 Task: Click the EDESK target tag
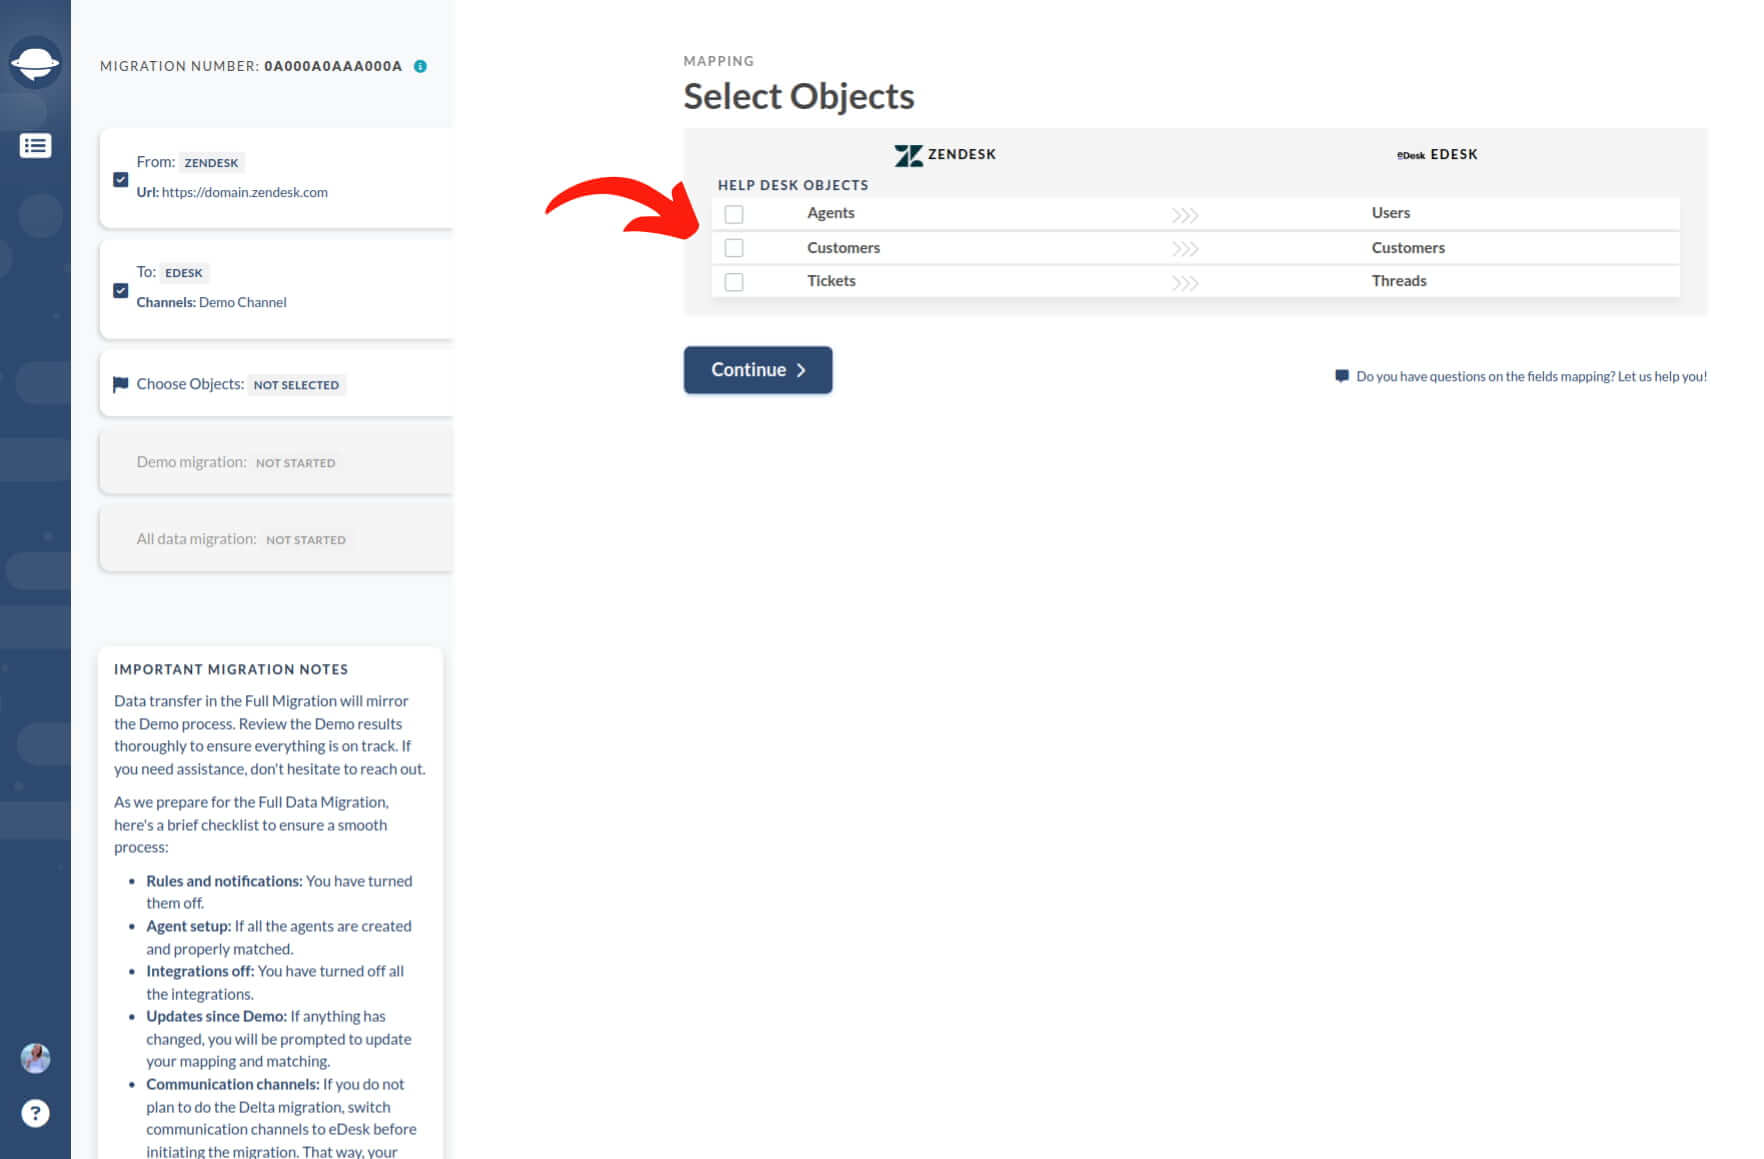point(184,273)
